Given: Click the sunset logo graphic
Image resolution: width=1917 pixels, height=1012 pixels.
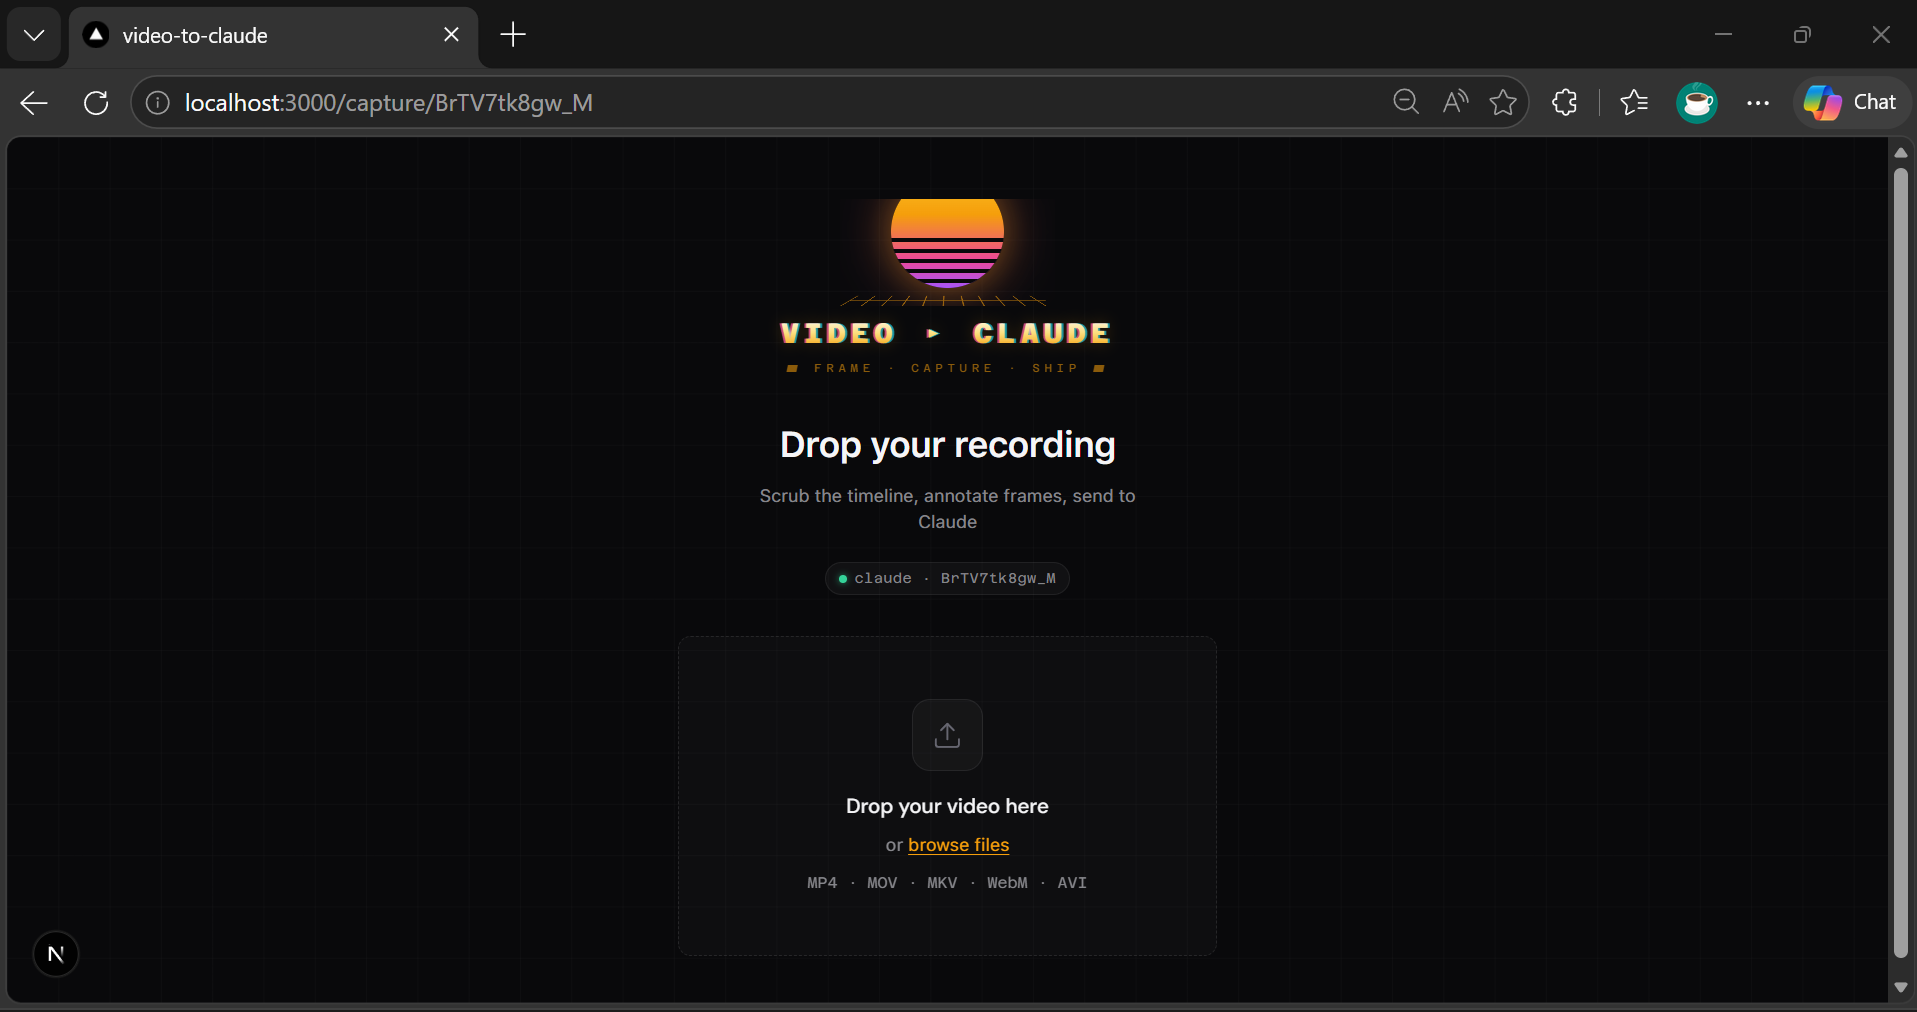Looking at the screenshot, I should 947,250.
